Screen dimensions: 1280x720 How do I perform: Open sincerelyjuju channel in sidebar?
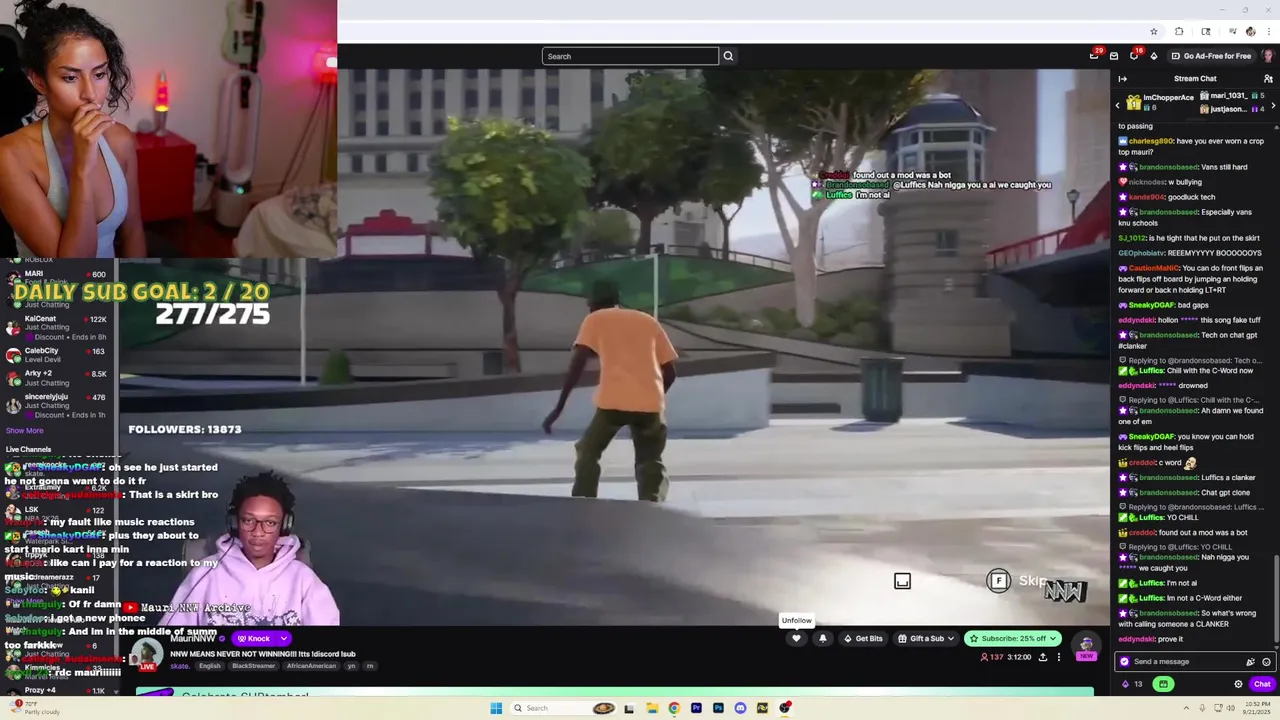(57, 405)
